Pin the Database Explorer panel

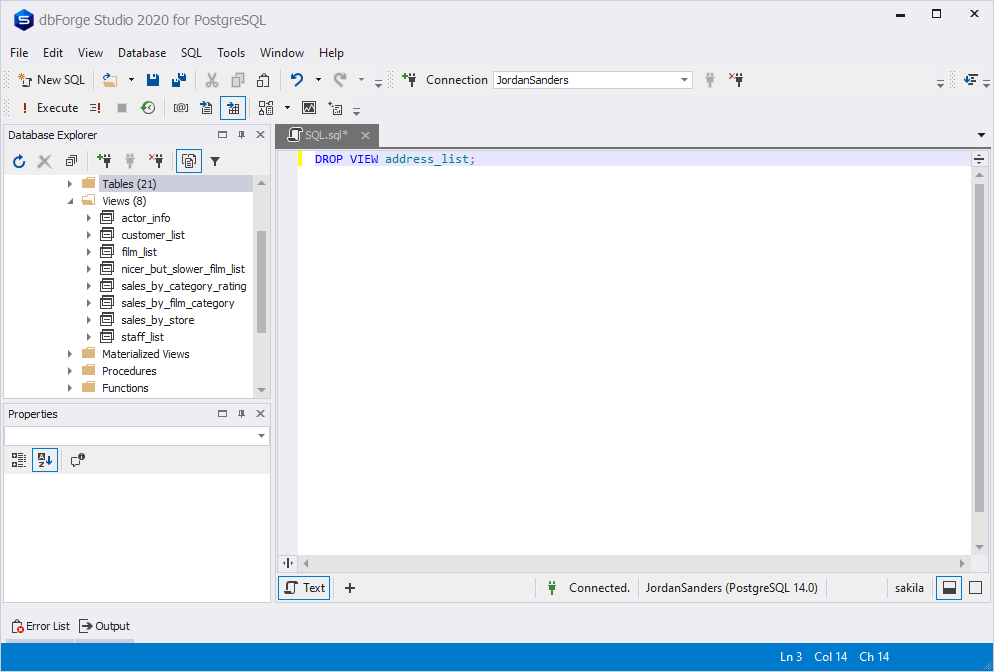[240, 134]
